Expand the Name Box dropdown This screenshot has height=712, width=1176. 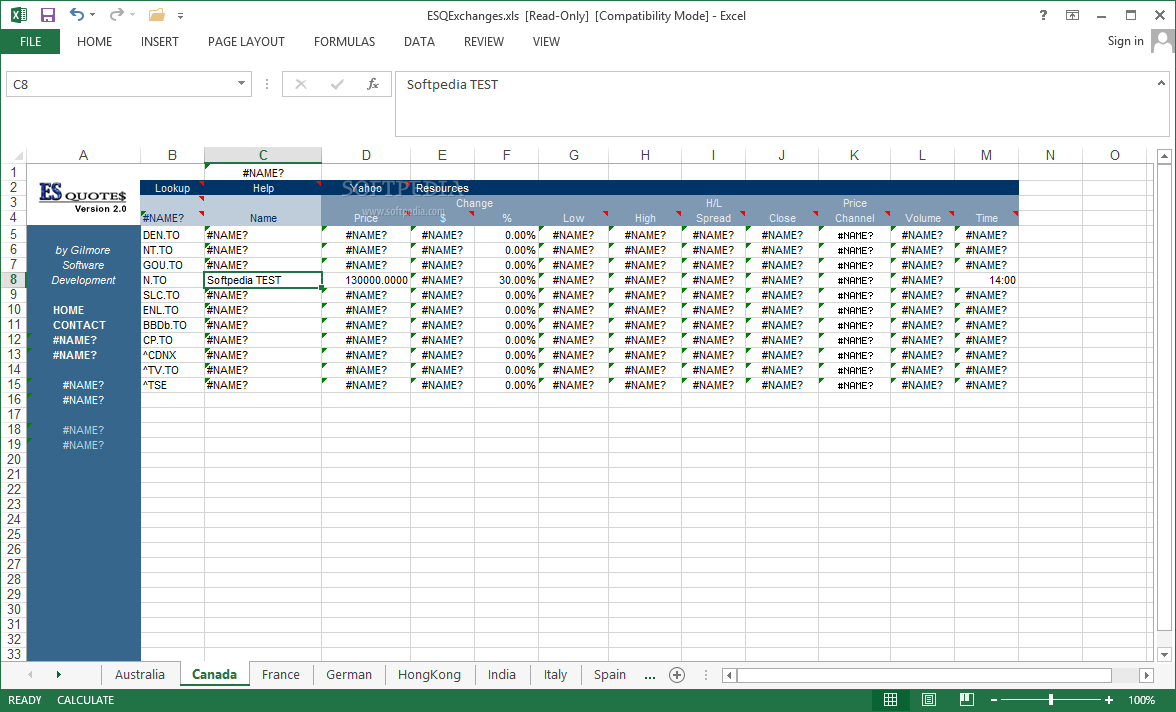pos(242,84)
